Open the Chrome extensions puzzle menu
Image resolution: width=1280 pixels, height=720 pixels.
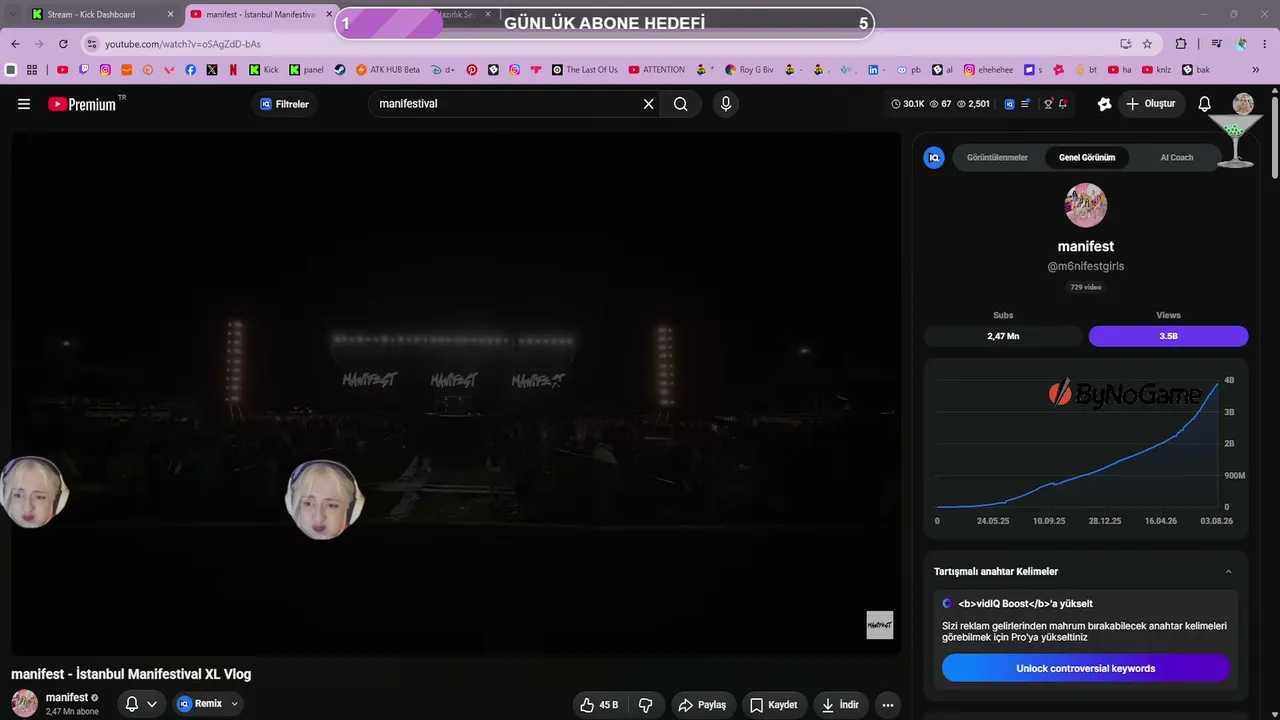1181,44
